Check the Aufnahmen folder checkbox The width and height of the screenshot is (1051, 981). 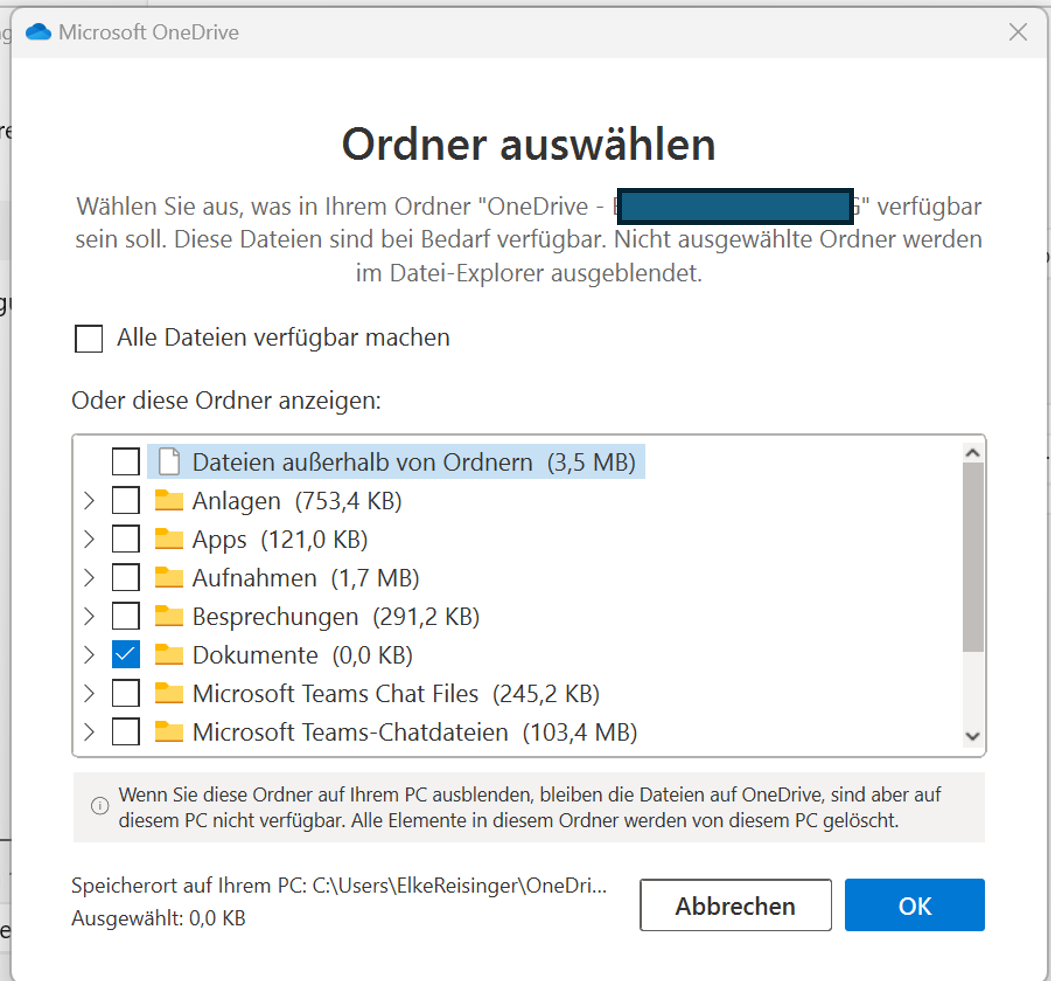(x=125, y=577)
